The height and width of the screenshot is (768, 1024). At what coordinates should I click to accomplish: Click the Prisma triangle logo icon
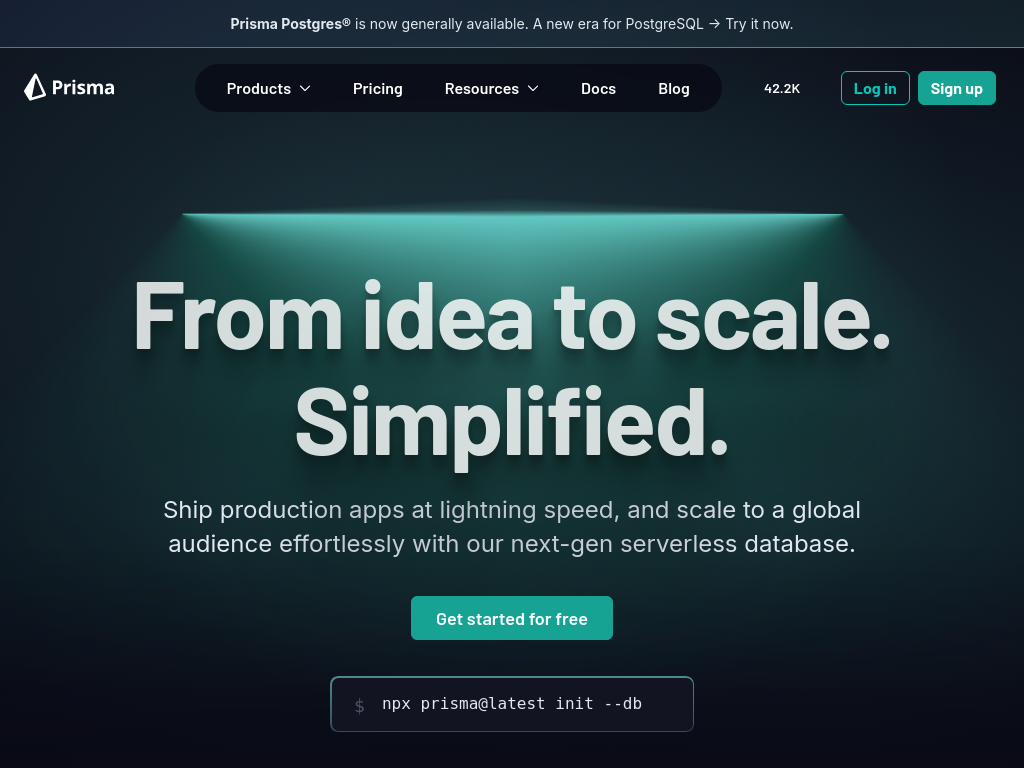[35, 88]
